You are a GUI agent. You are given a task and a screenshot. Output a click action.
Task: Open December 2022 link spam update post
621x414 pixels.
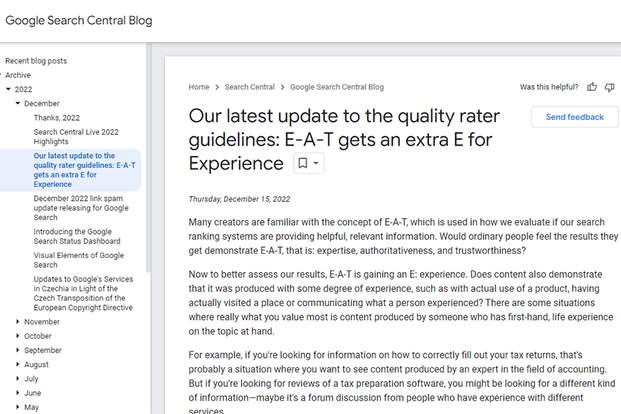(x=81, y=208)
